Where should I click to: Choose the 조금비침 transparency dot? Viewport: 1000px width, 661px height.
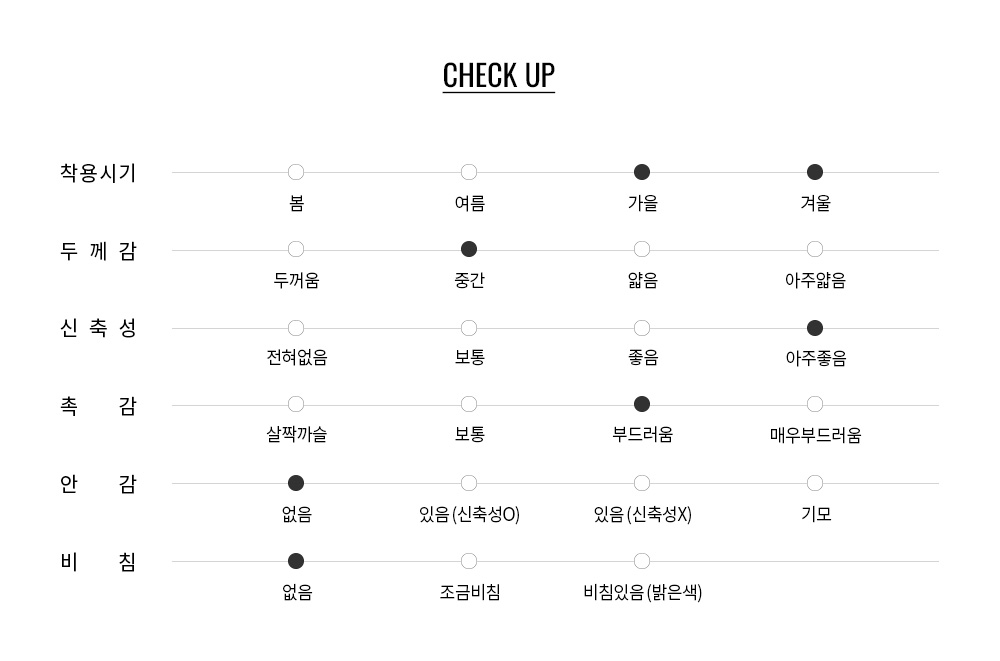[x=469, y=561]
